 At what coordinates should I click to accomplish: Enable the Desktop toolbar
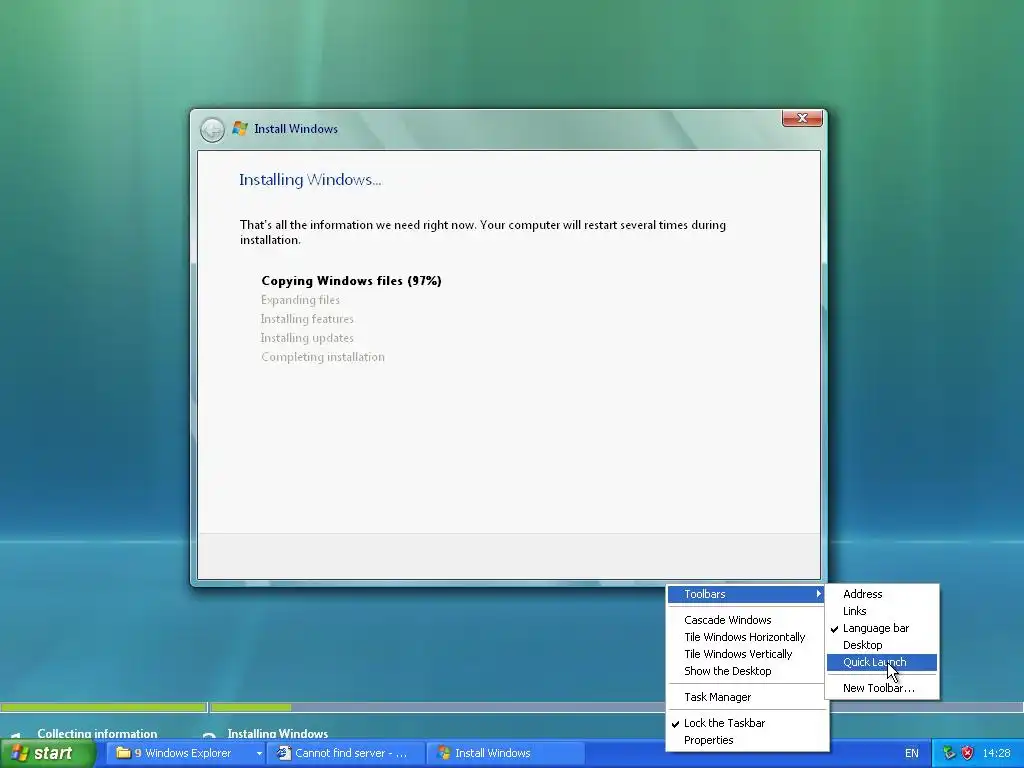pos(882,645)
